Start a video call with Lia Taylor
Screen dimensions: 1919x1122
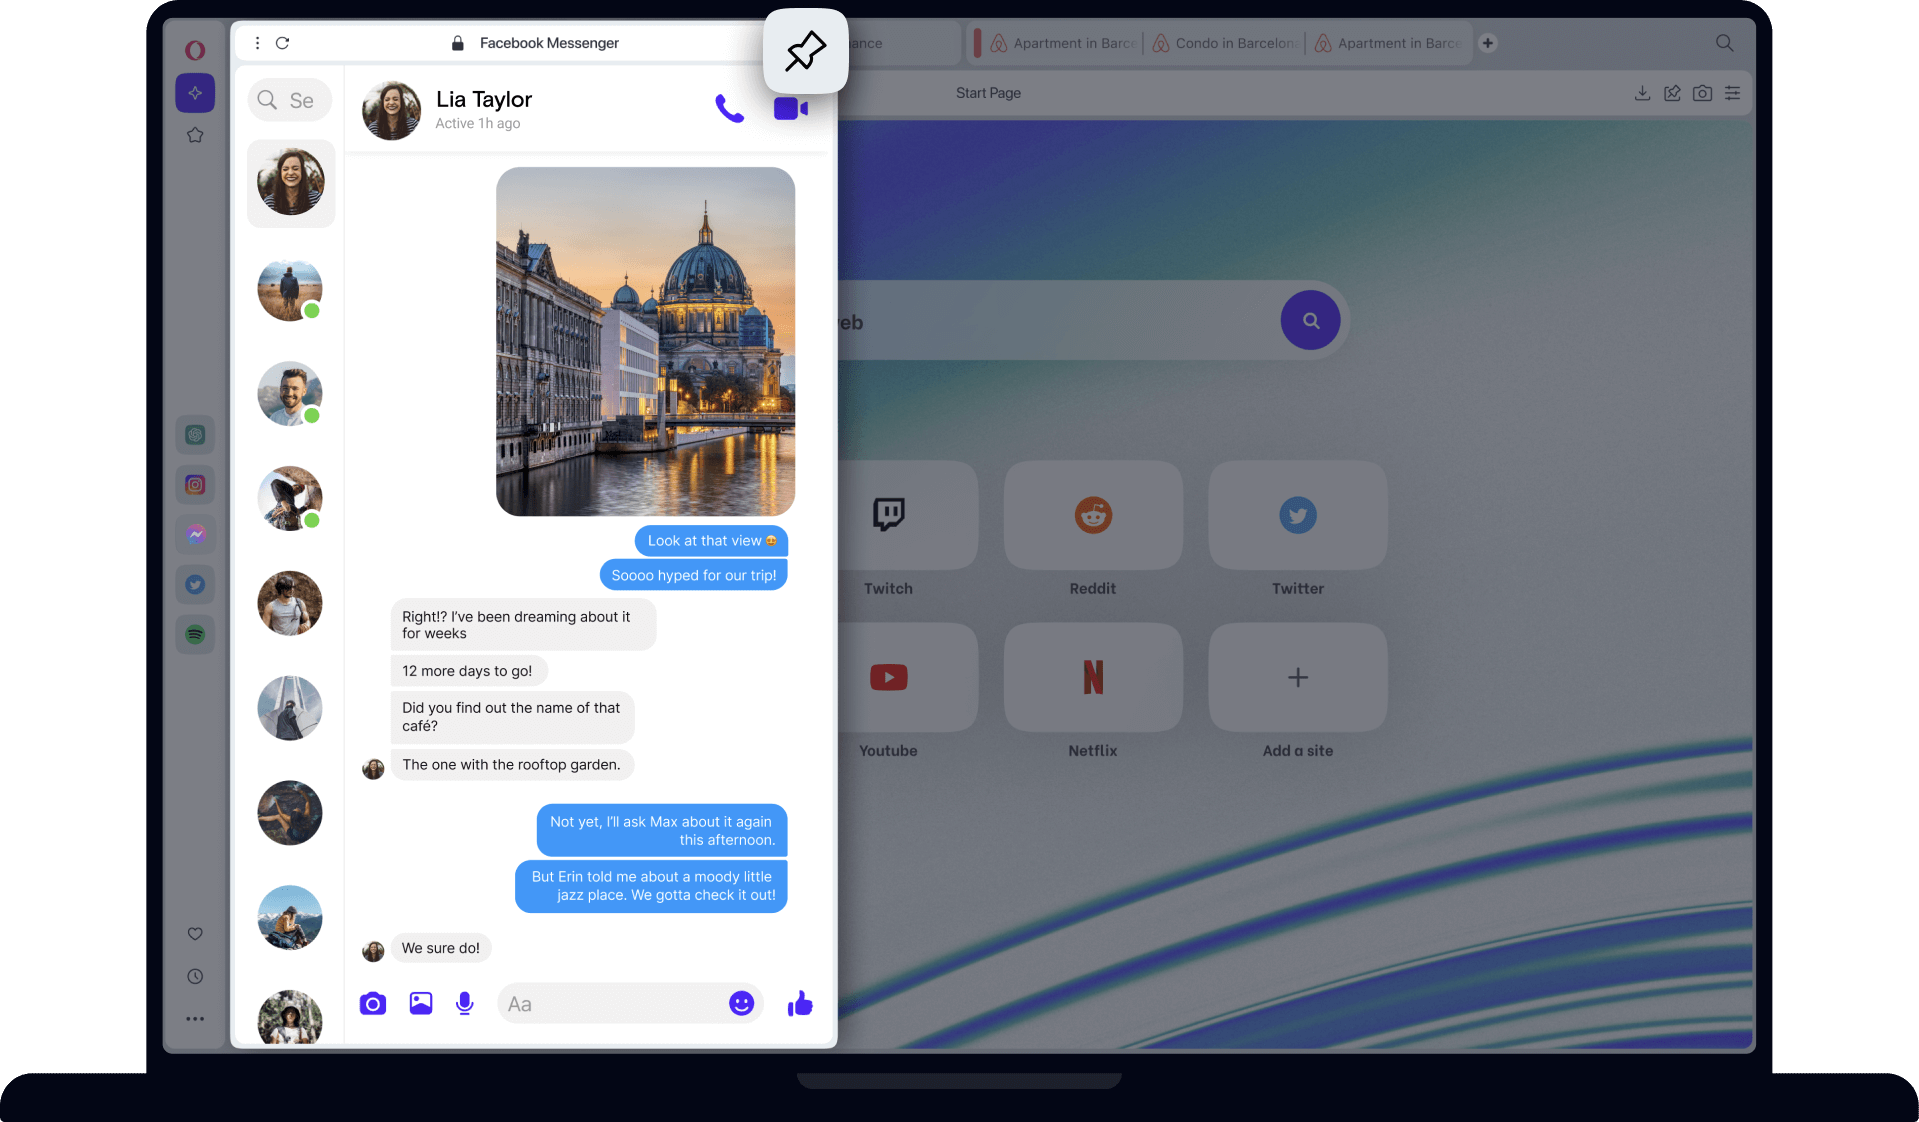point(790,108)
